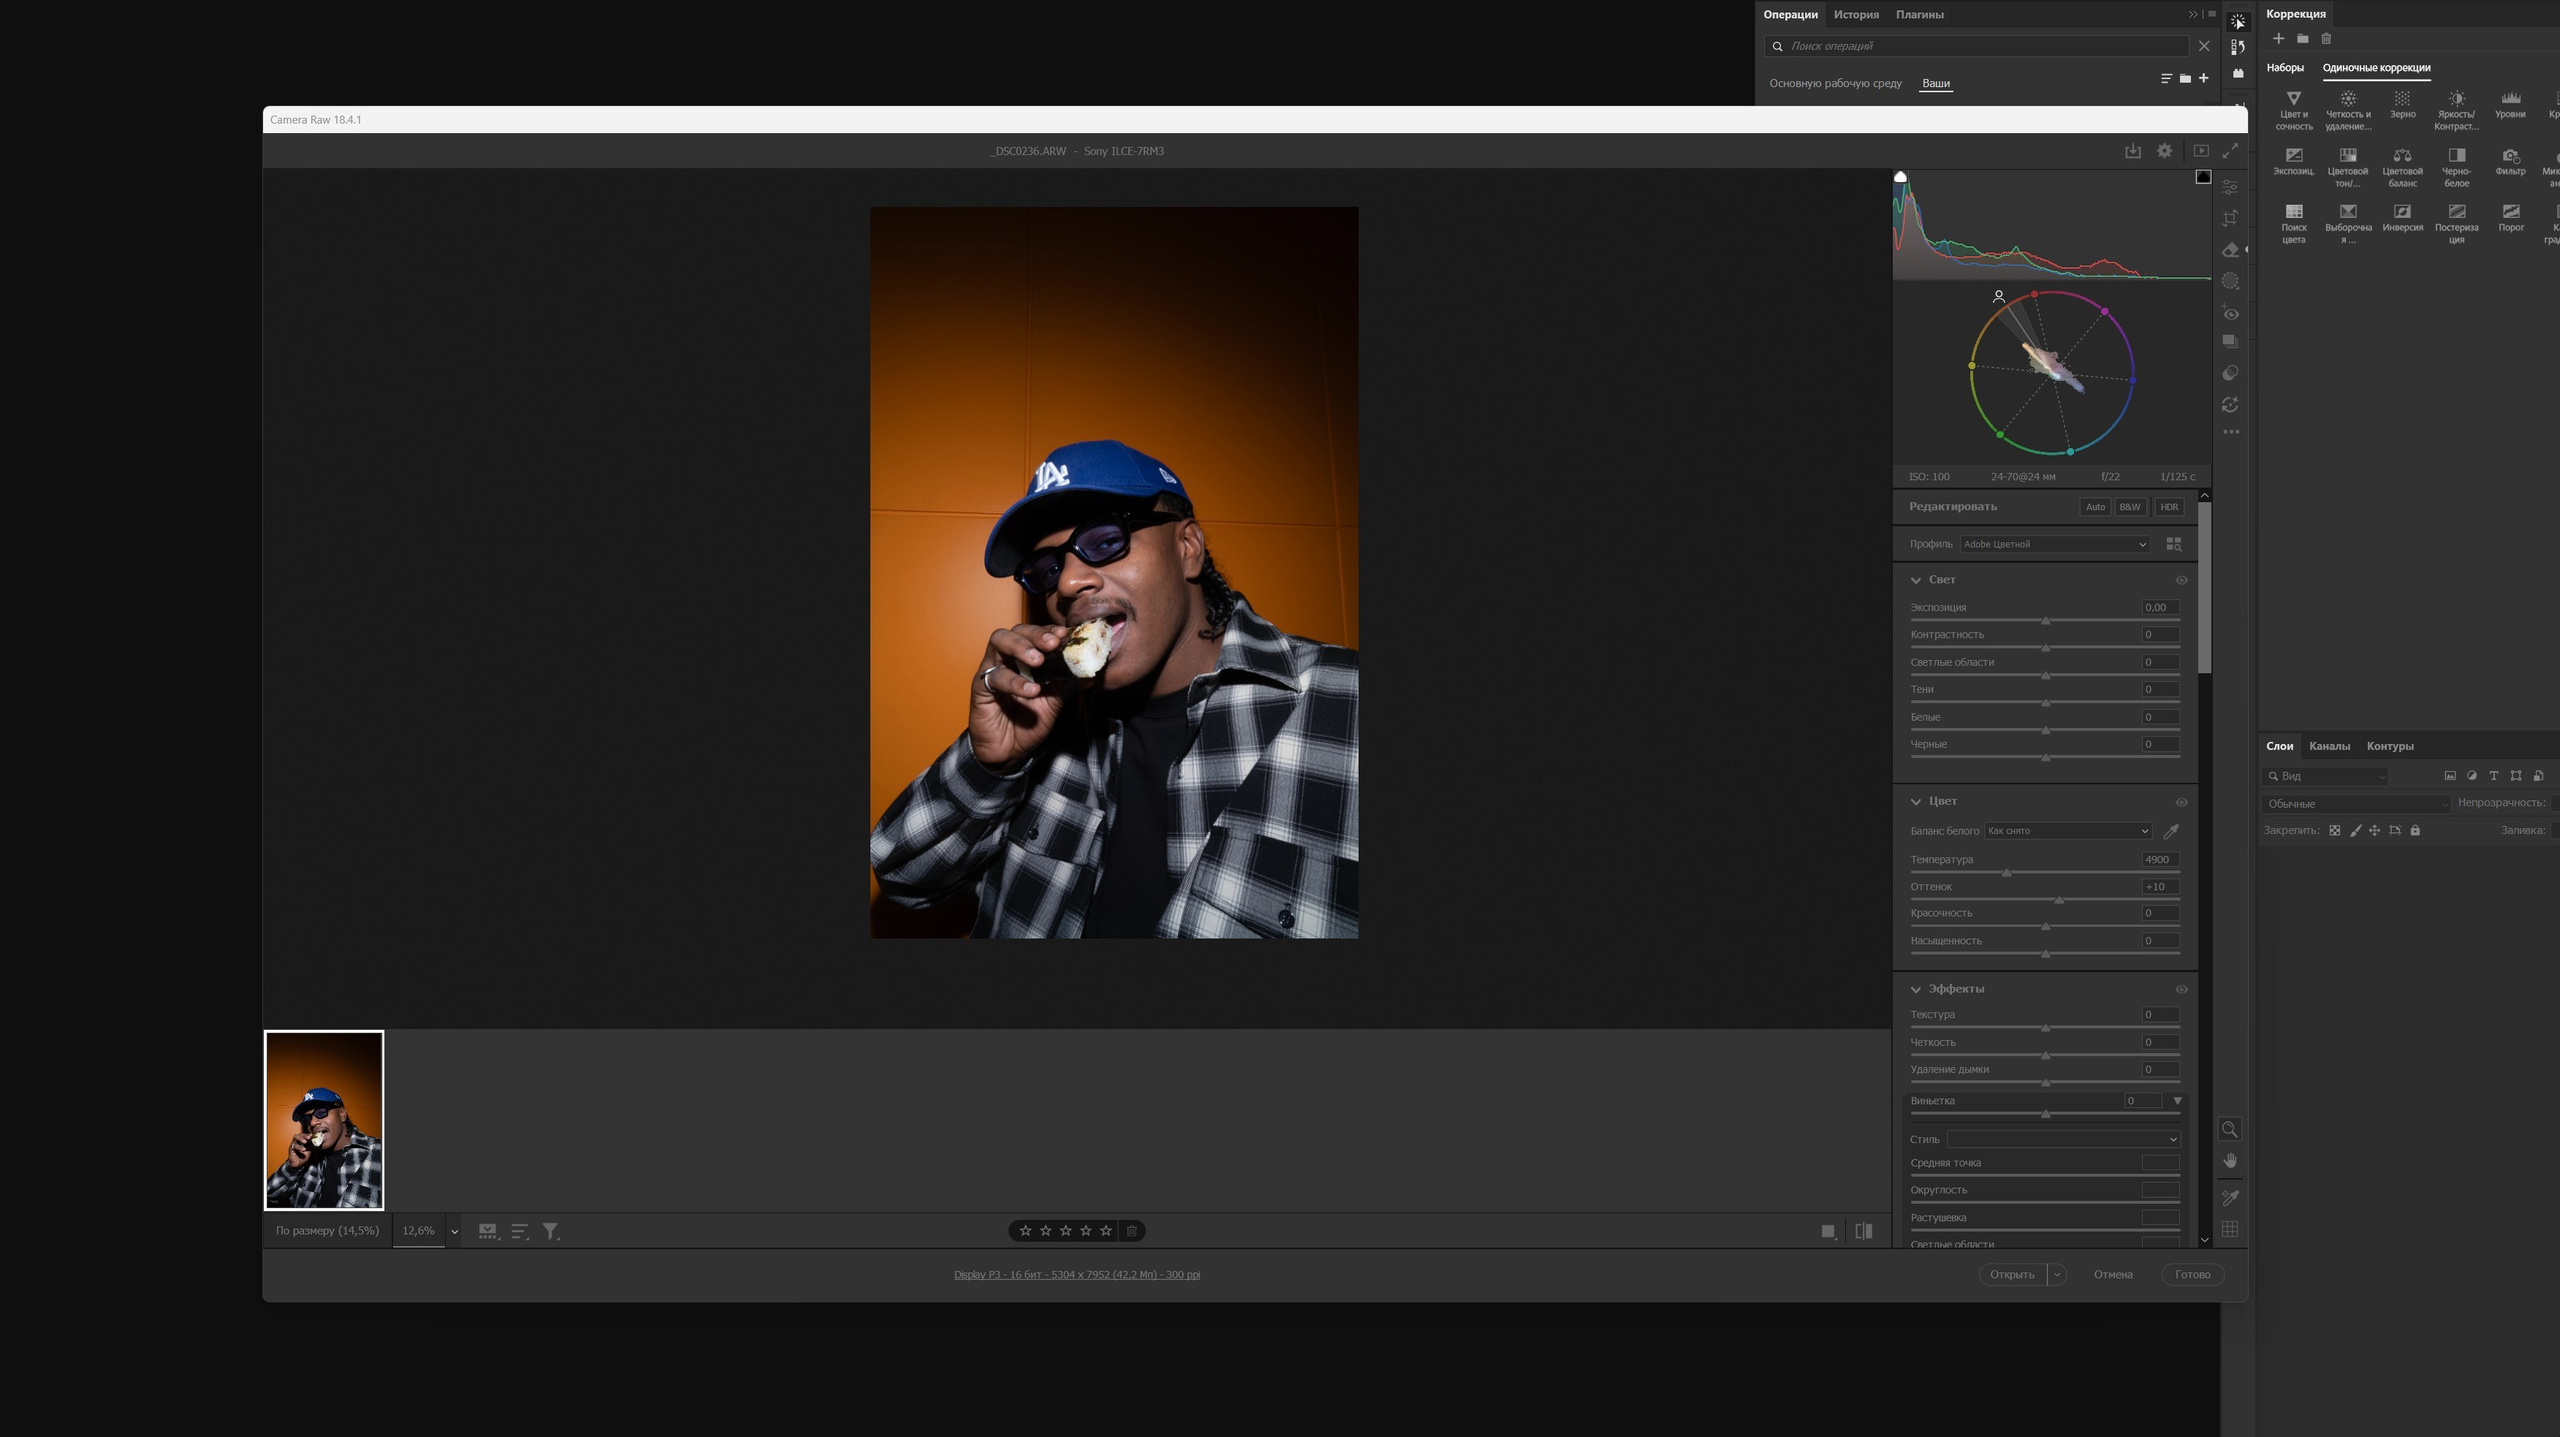Screen dimensions: 2560x1437
Task: Collapse the Цвет section
Action: tap(1916, 802)
